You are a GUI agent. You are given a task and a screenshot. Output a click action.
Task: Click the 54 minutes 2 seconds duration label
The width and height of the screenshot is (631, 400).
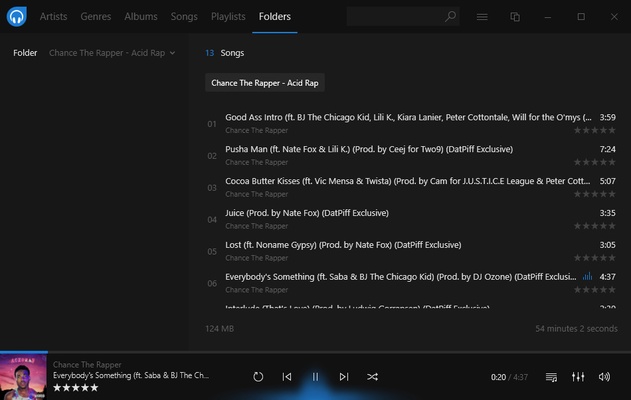point(576,329)
